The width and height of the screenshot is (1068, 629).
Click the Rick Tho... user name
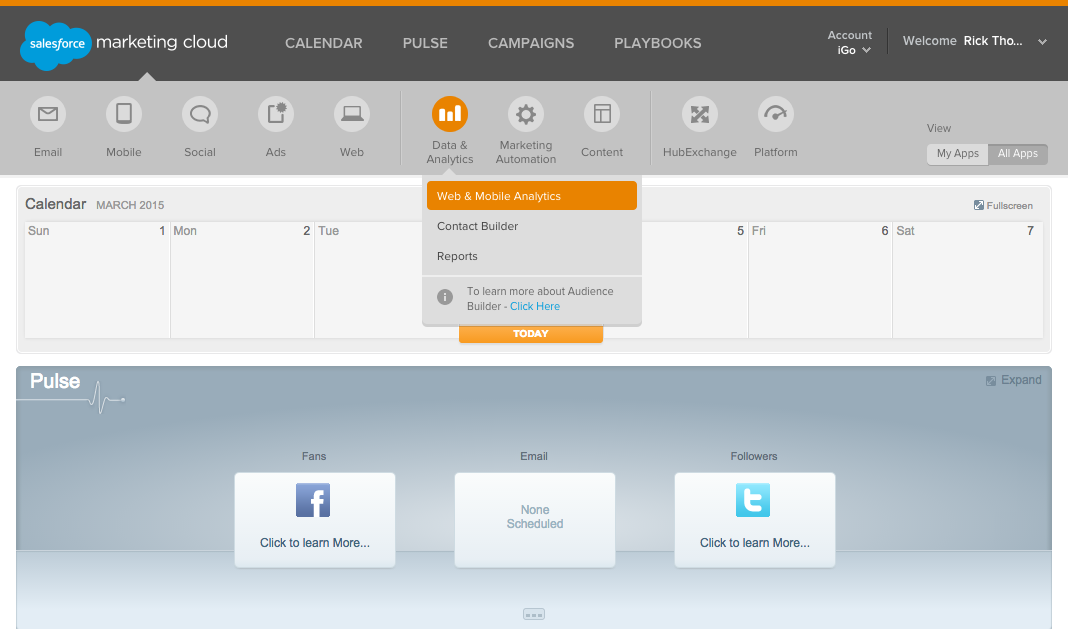point(992,41)
